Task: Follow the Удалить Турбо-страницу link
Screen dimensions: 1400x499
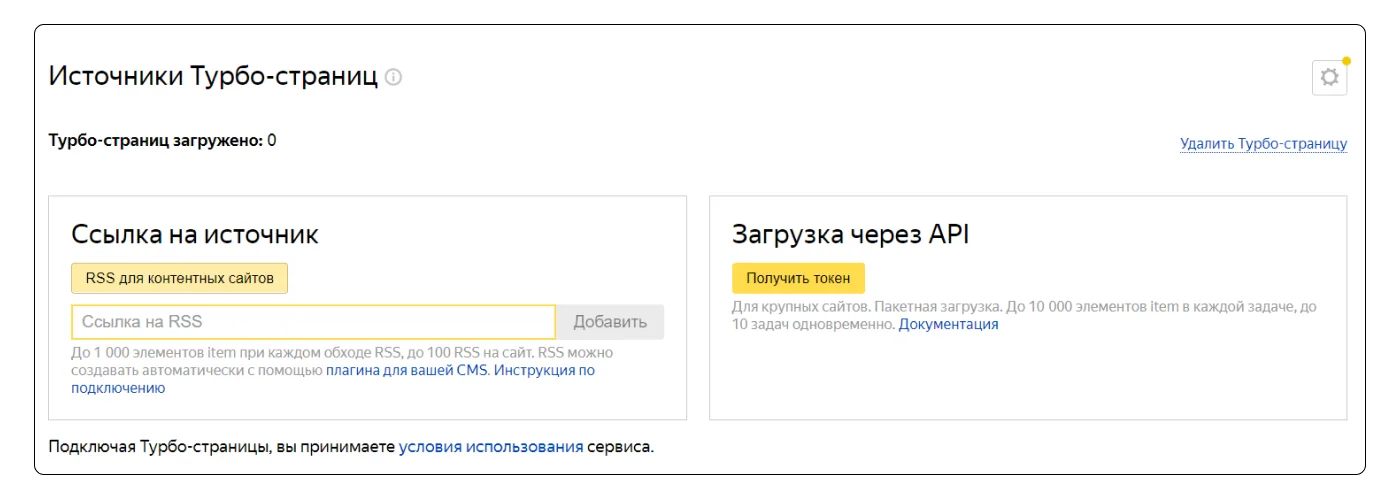Action: pyautogui.click(x=1263, y=144)
